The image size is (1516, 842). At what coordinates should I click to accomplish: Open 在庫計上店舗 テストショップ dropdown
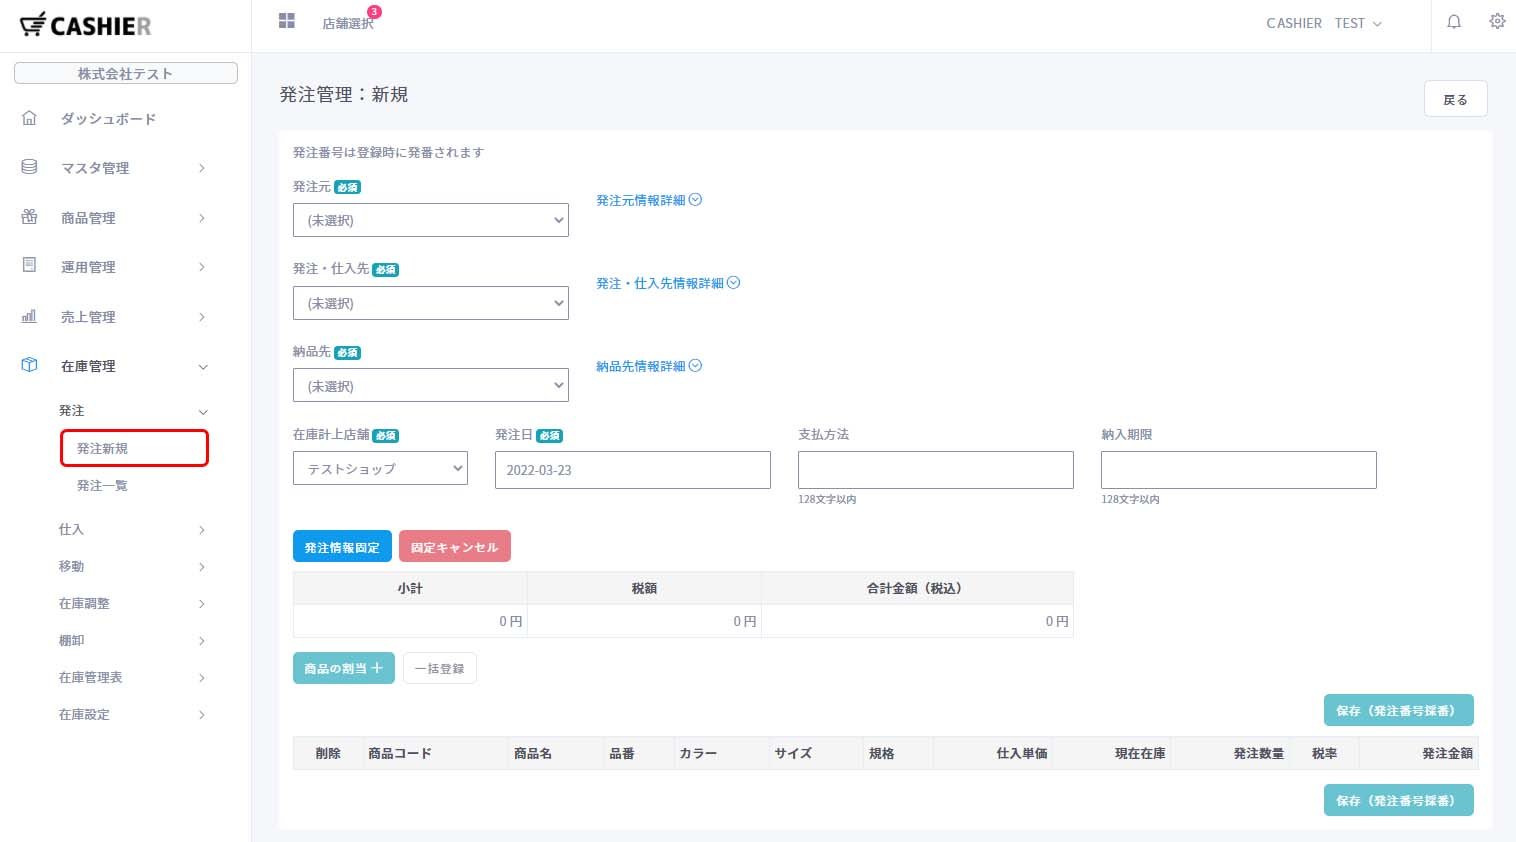point(380,468)
